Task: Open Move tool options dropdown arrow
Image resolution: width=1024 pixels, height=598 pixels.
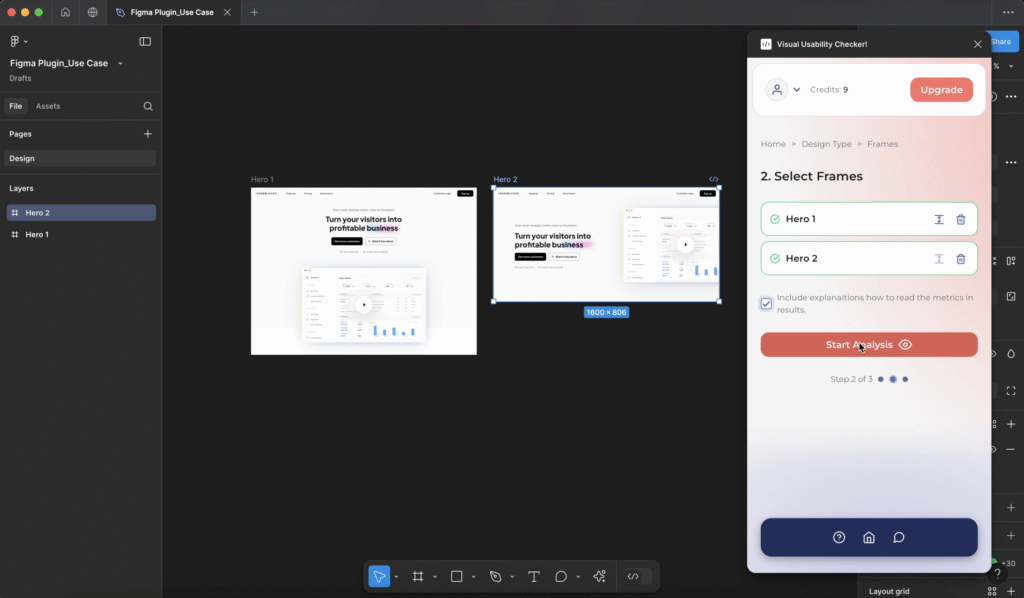Action: [396, 577]
